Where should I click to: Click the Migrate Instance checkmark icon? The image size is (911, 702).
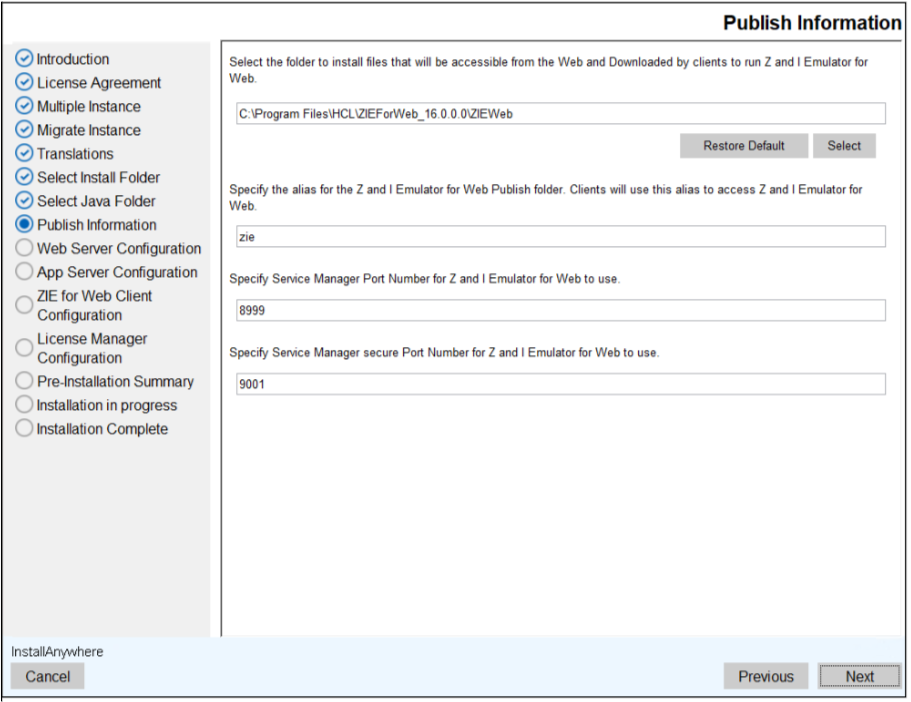pos(24,129)
